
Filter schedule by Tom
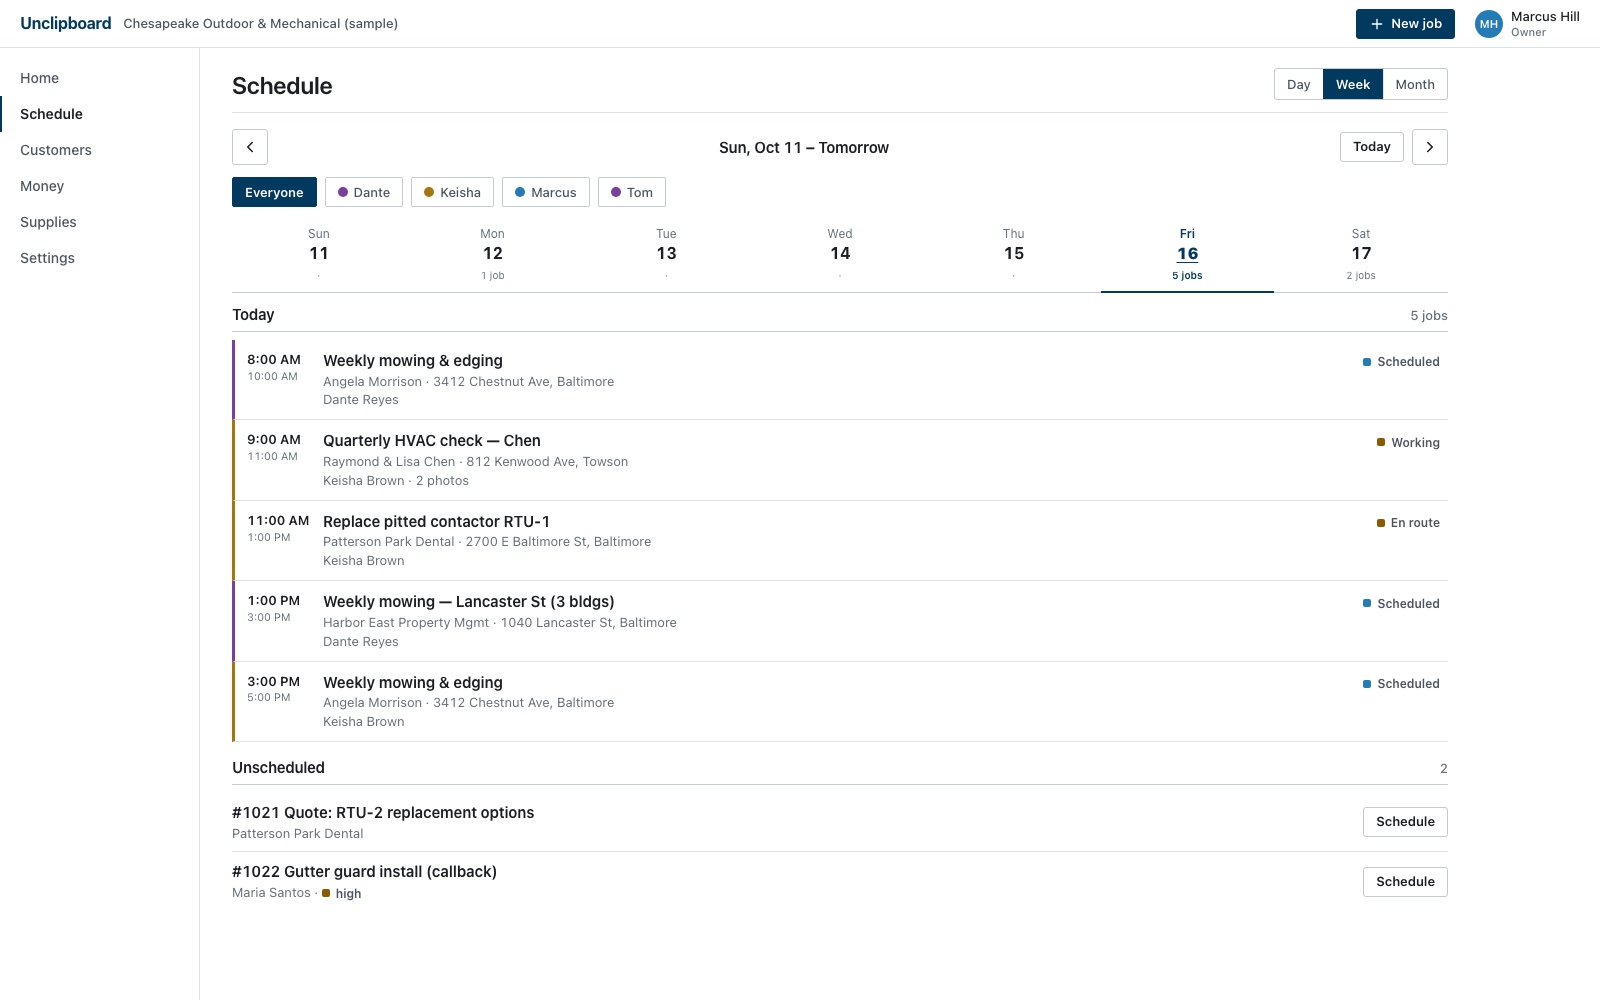[x=632, y=192]
